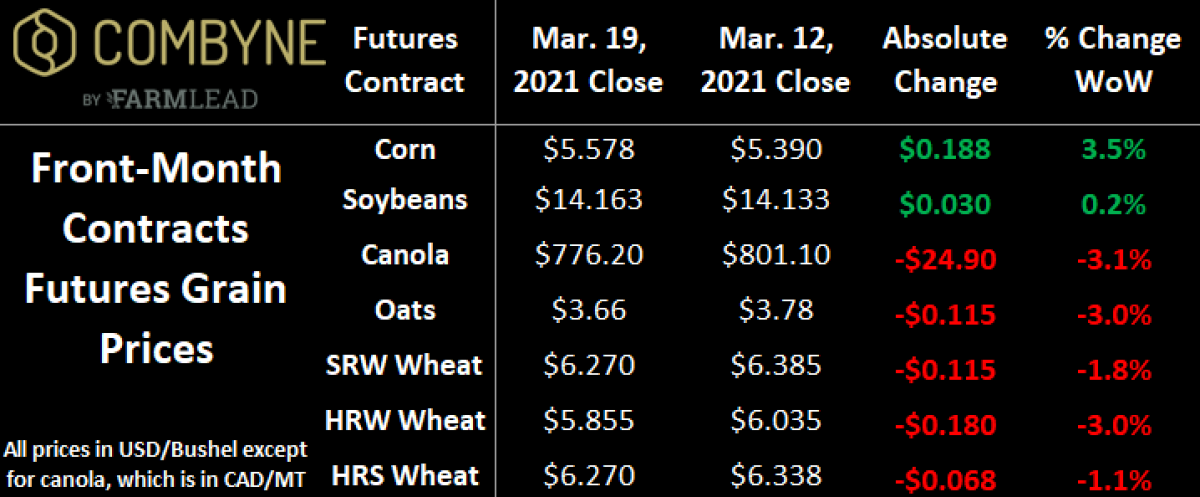The height and width of the screenshot is (497, 1200).
Task: Click the Front-Month Contracts Futures Grain Prices title
Action: click(155, 258)
